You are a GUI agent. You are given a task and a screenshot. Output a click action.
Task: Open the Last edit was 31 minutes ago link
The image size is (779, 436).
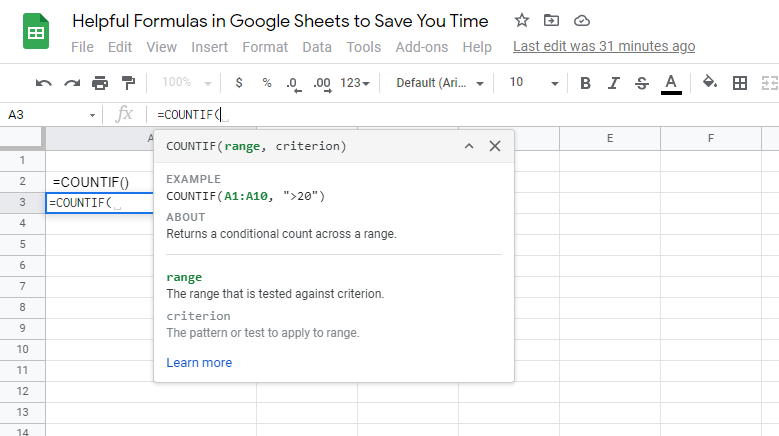[x=604, y=46]
